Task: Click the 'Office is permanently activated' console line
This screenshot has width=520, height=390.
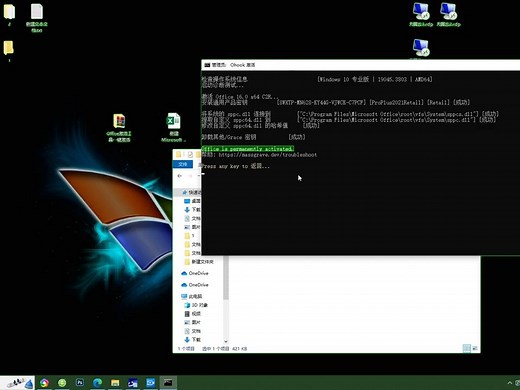Action: pos(248,149)
